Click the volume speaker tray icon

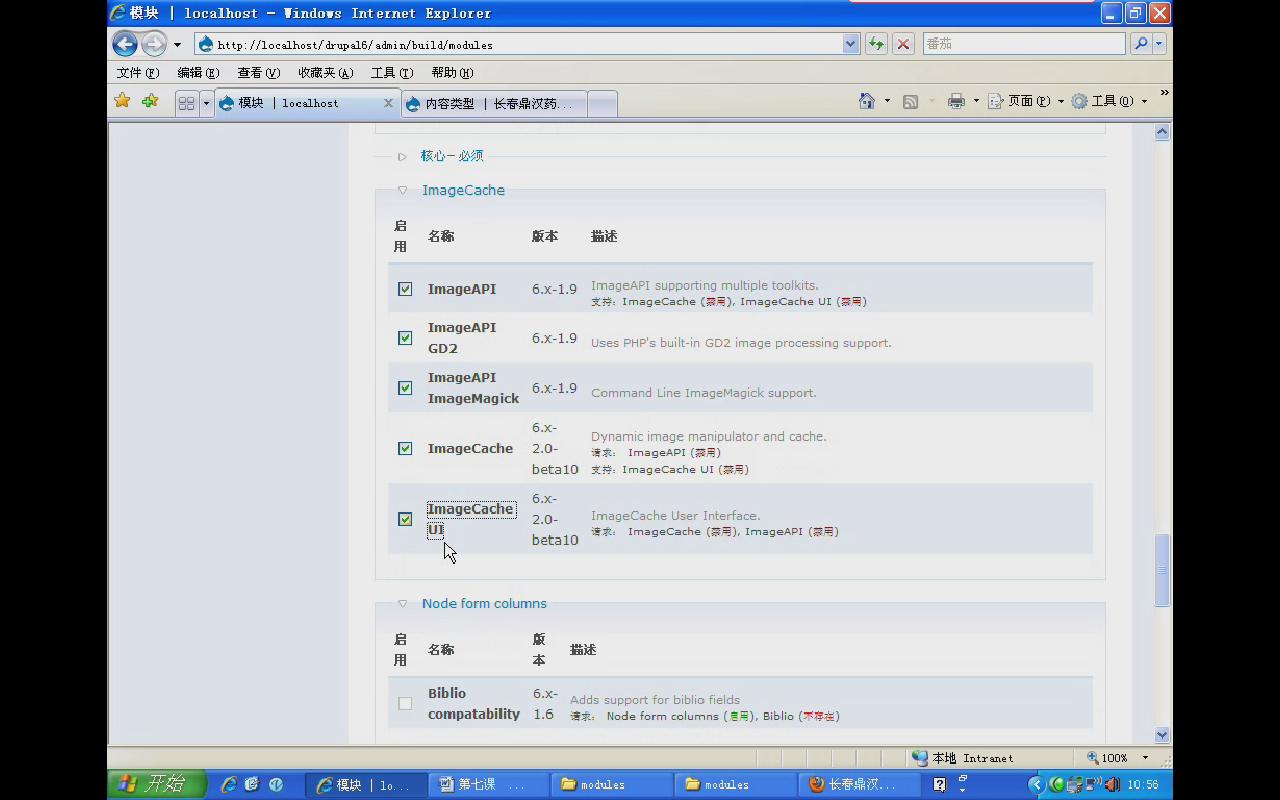1112,785
